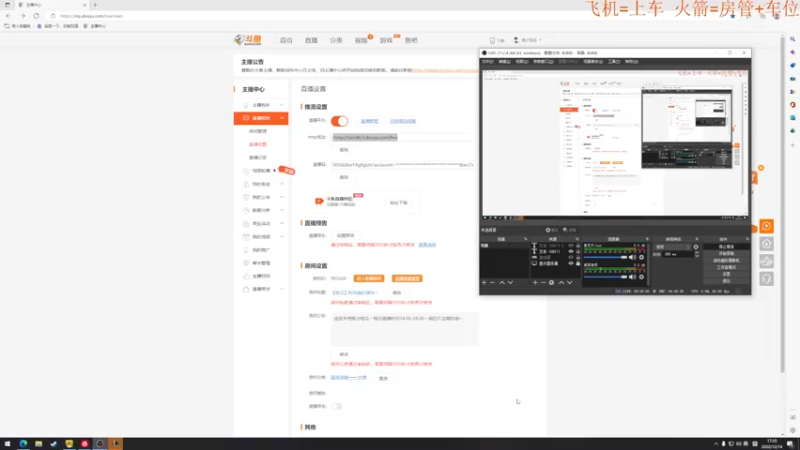Toggle eye icon of second 文本 source
The image size is (800, 450).
(571, 252)
